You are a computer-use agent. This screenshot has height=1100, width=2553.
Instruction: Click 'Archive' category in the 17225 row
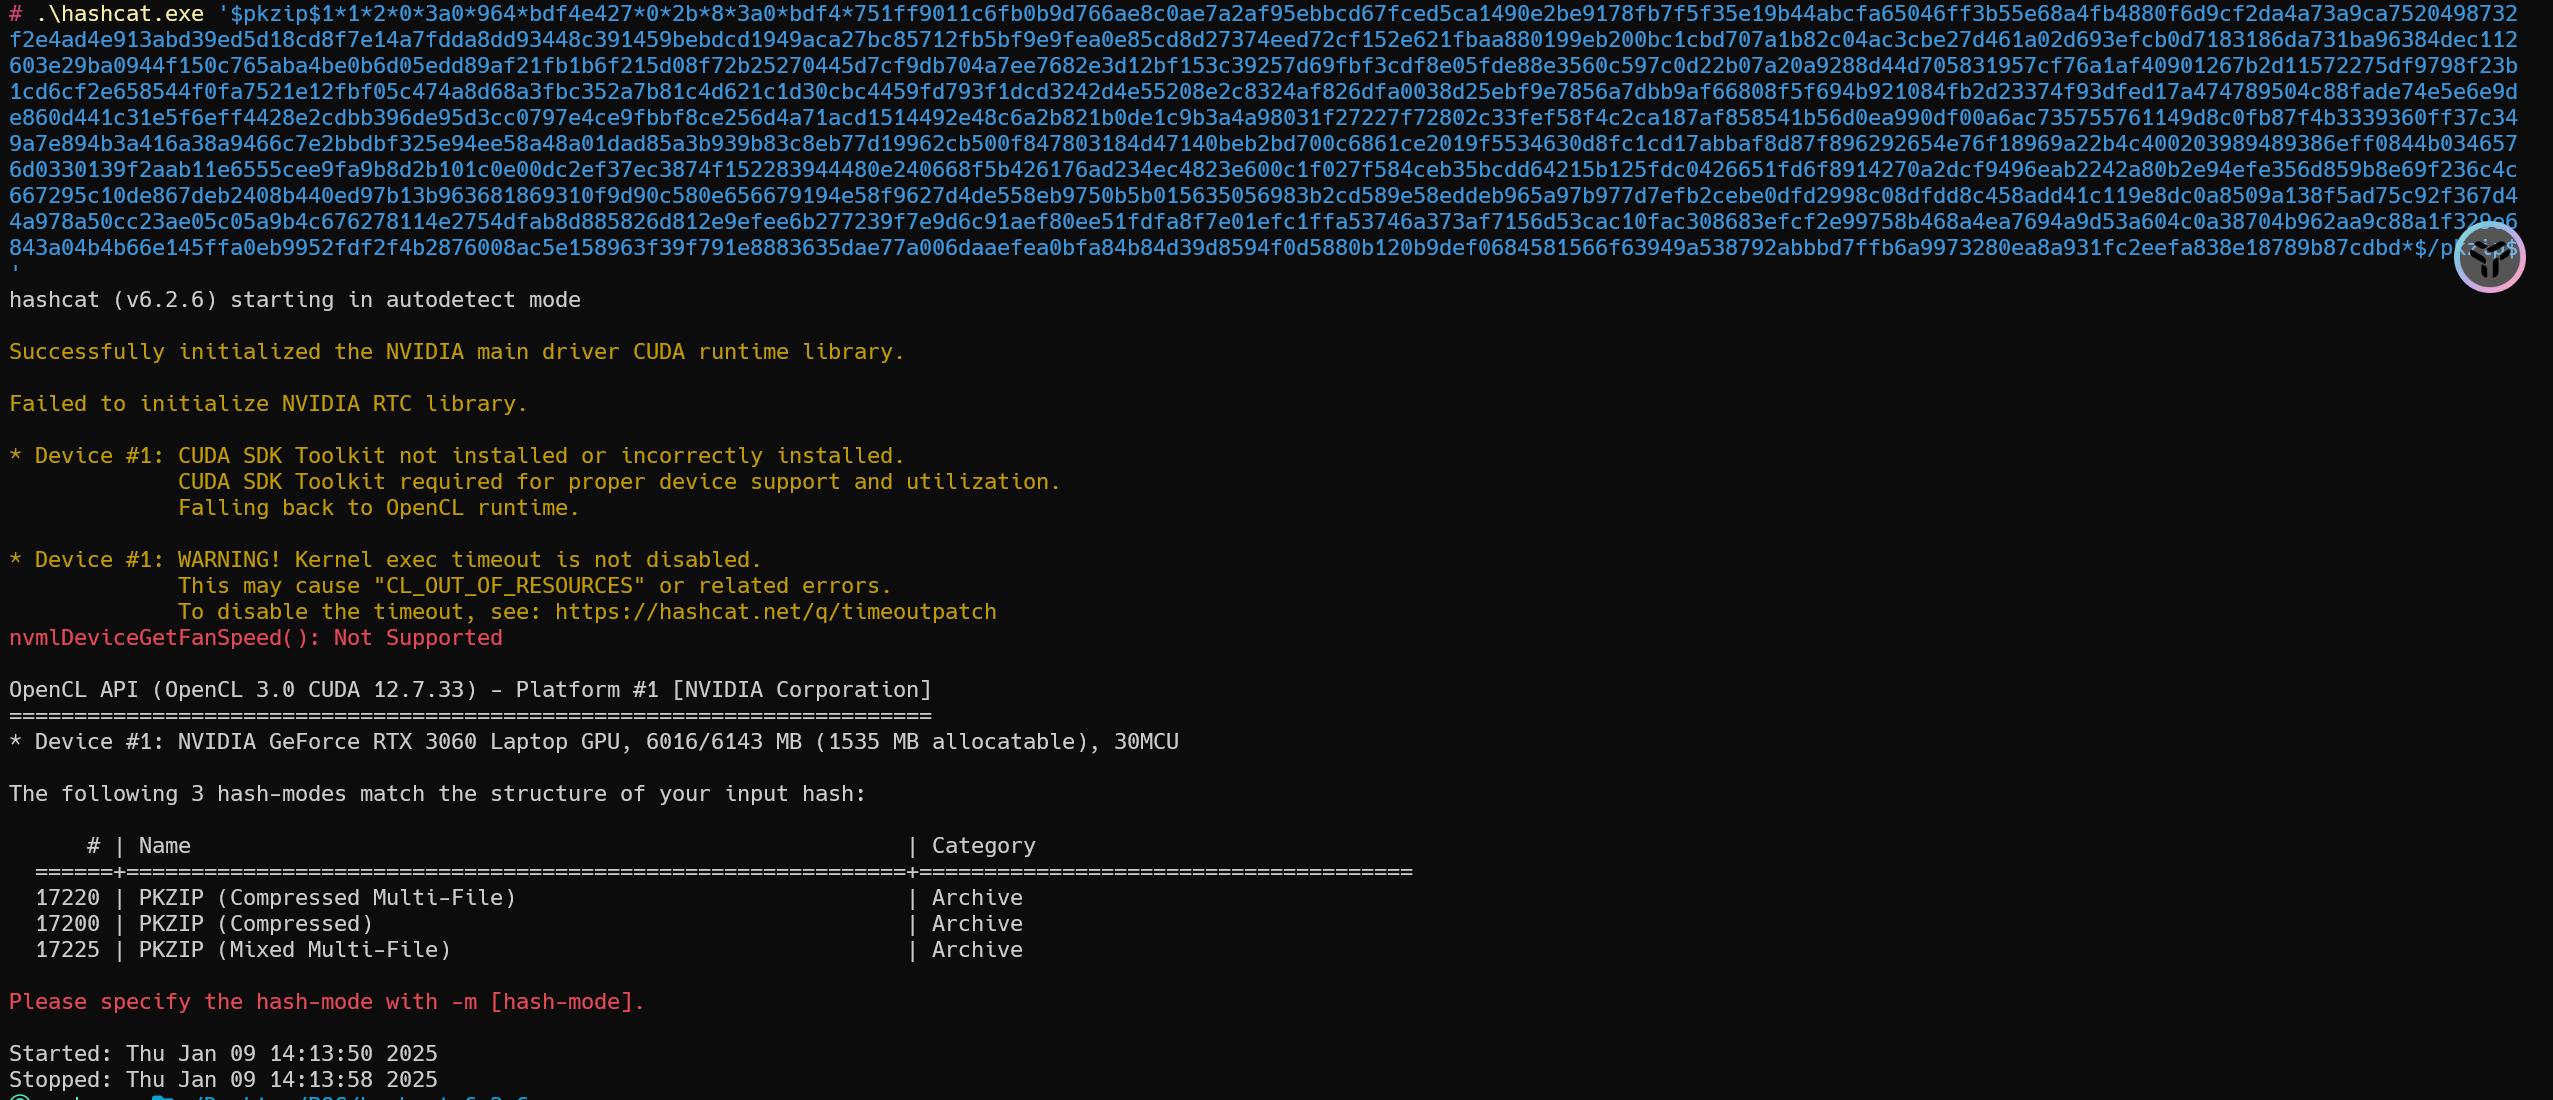click(977, 950)
